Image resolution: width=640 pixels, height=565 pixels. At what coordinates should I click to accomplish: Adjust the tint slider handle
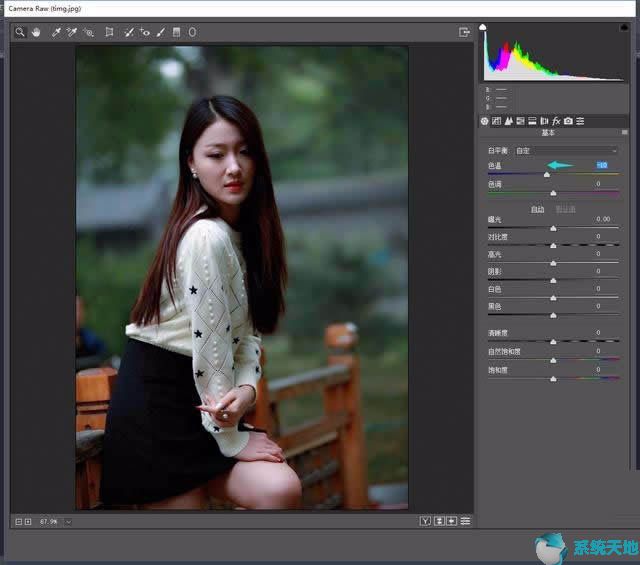tap(553, 193)
